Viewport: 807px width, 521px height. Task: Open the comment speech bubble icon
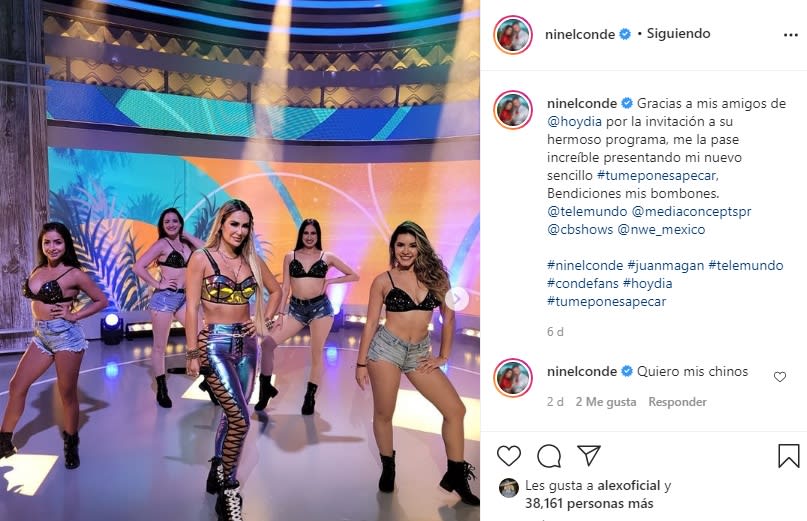549,456
